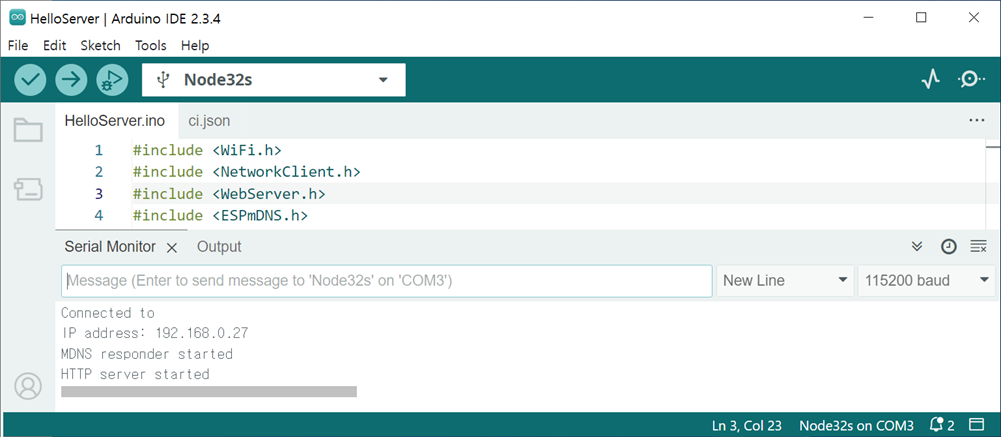Switch to the HelloServer.ino tab
The image size is (1001, 437).
pos(114,121)
